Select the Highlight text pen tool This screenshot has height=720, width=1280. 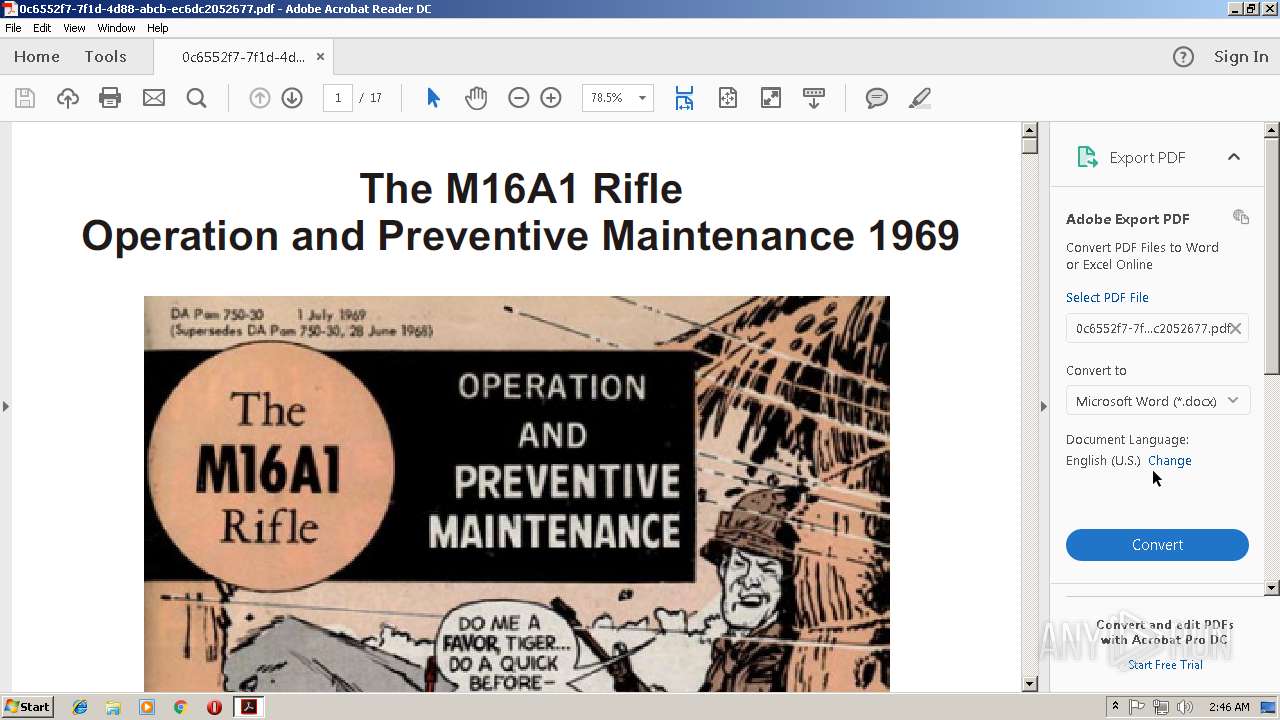coord(919,98)
